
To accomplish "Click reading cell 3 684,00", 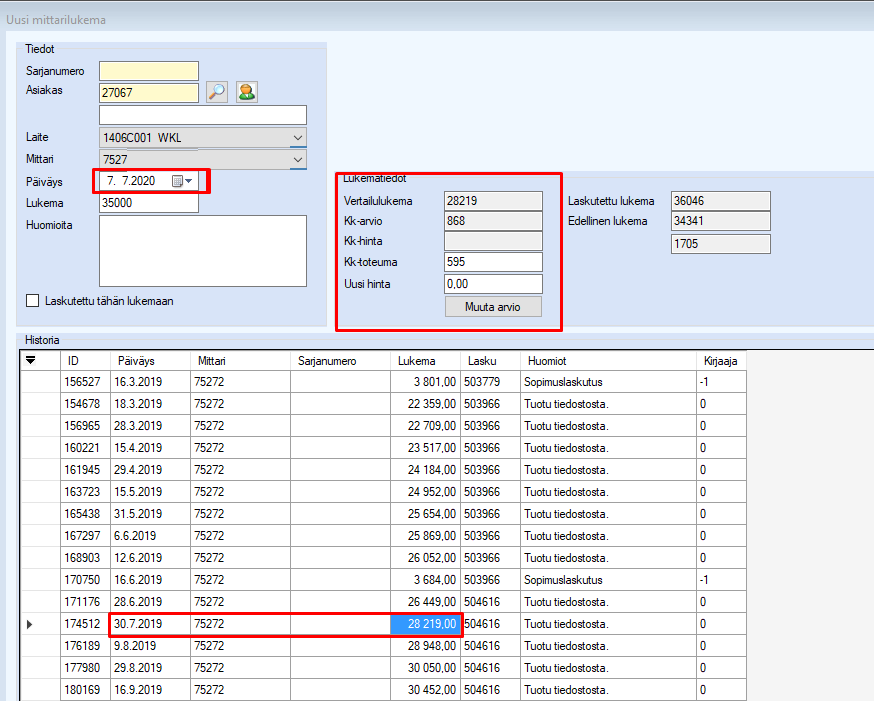I will point(425,580).
